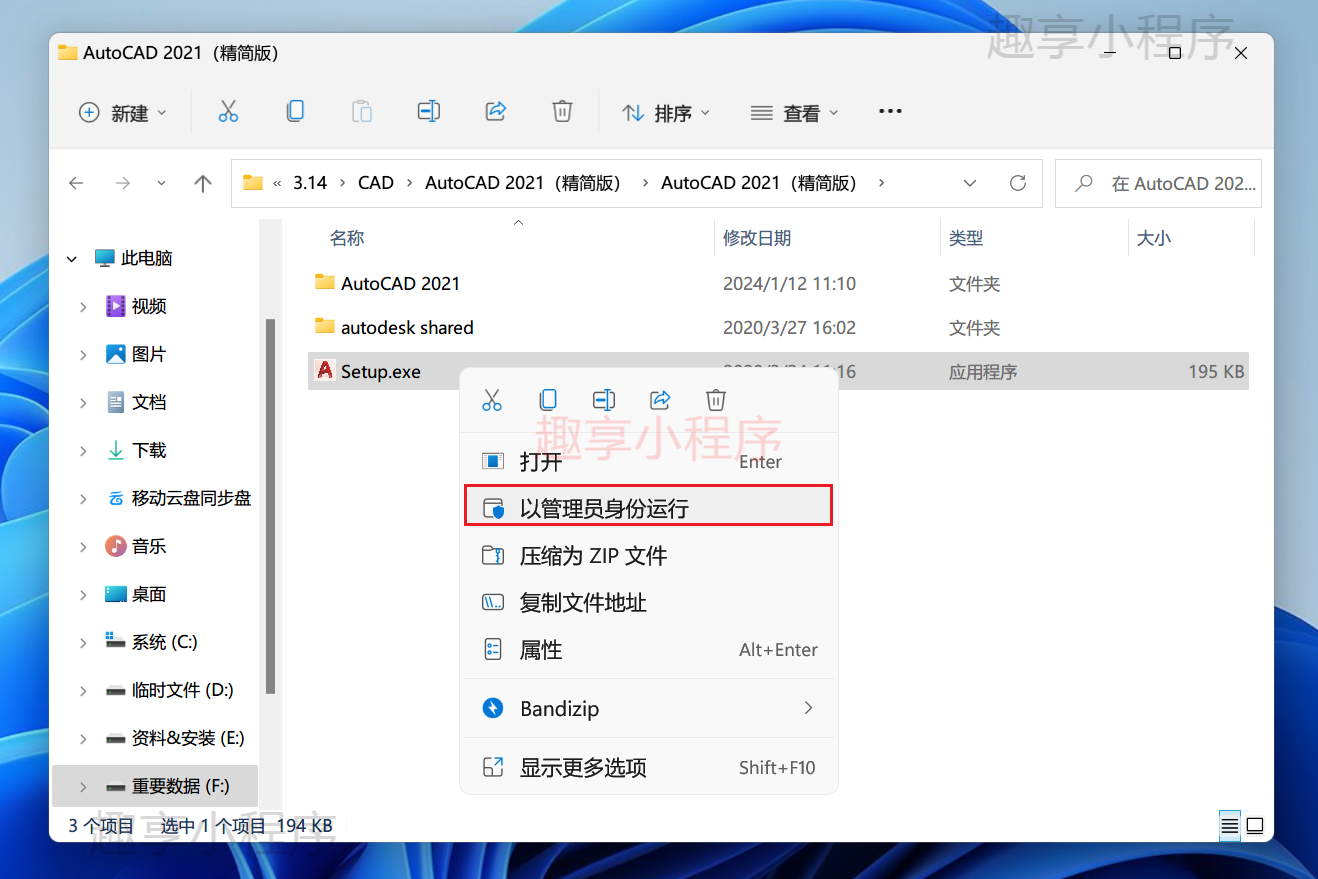Screen dimensions: 1318x879
Task: Sort by the 大小 column header
Action: [1154, 237]
